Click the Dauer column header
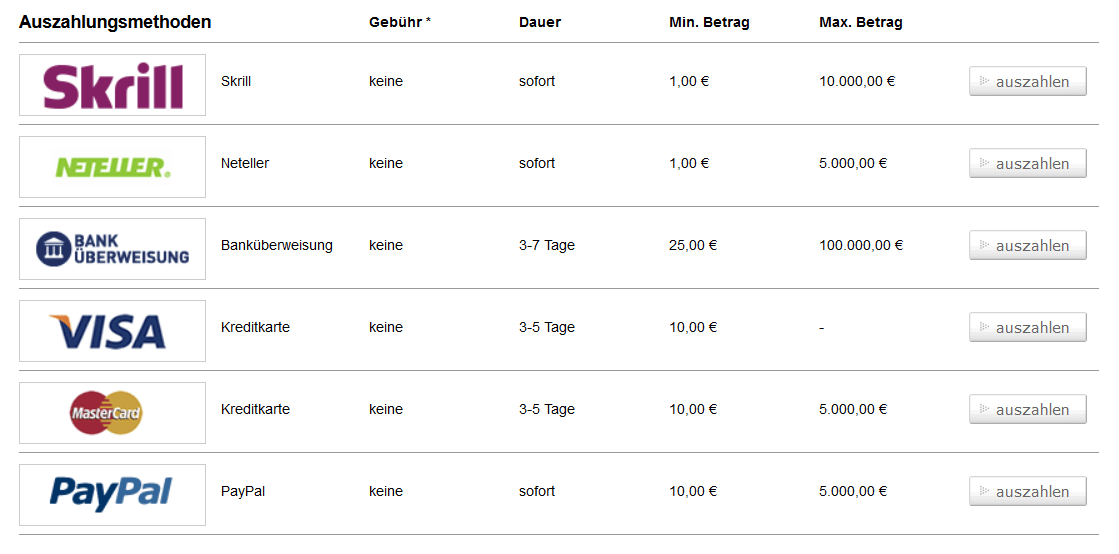Image resolution: width=1119 pixels, height=554 pixels. (540, 23)
